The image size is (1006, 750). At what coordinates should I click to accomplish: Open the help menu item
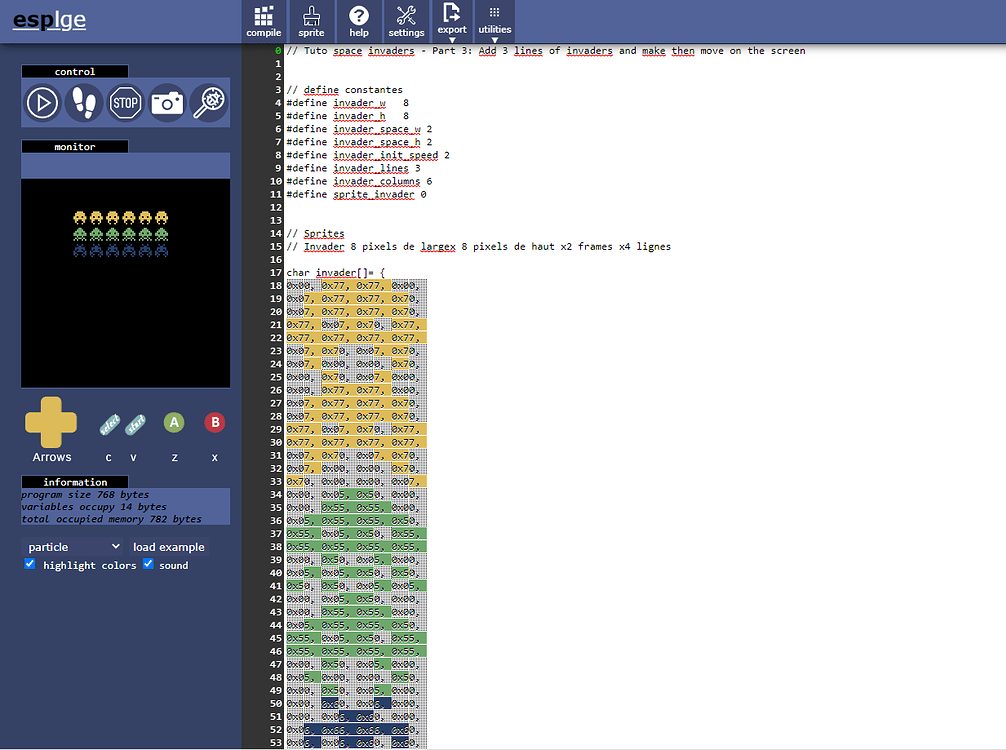[359, 21]
